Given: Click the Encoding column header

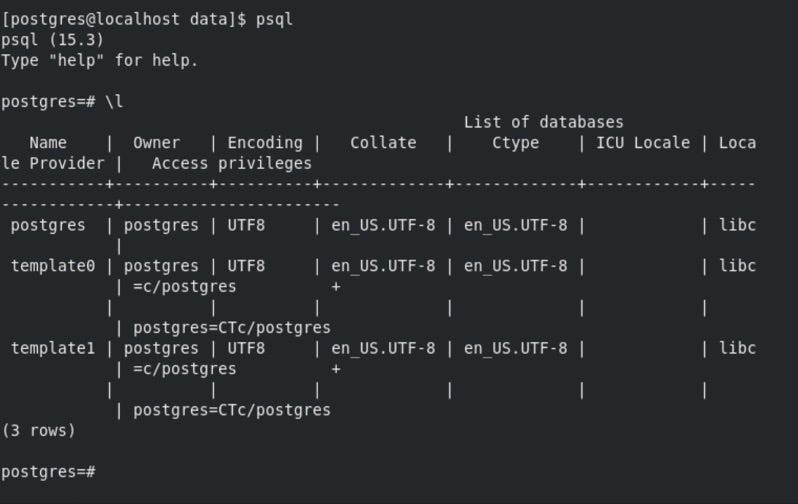Looking at the screenshot, I should pos(265,143).
